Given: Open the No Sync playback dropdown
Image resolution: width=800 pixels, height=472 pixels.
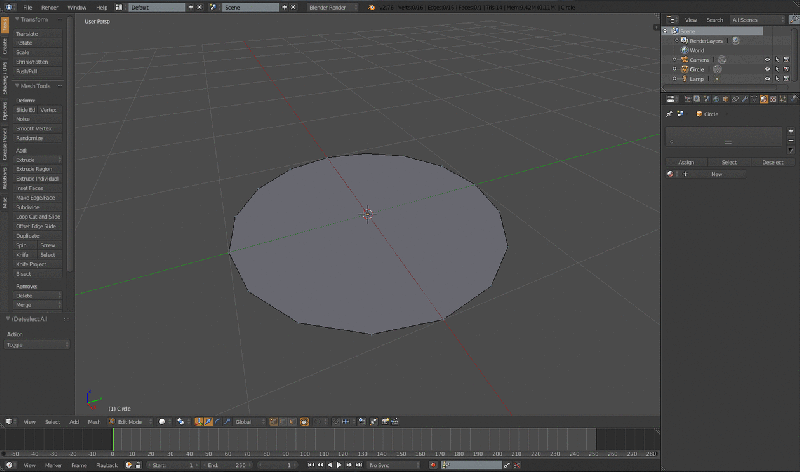Looking at the screenshot, I should click(x=392, y=465).
